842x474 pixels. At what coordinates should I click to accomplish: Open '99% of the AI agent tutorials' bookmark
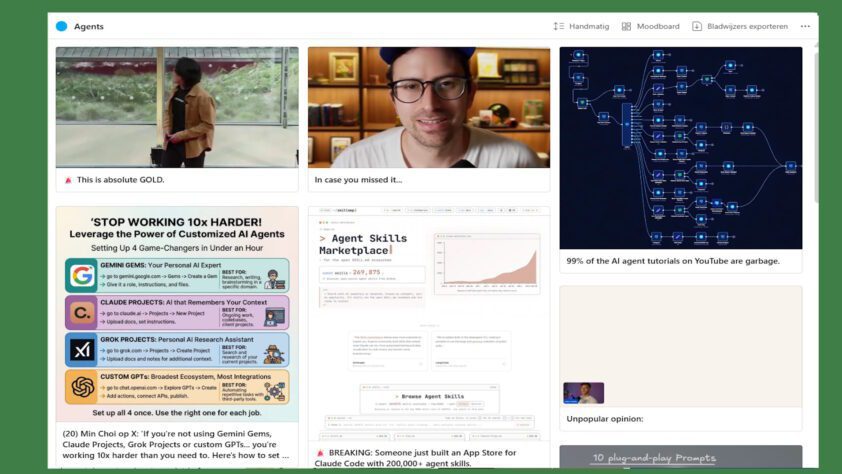[672, 261]
